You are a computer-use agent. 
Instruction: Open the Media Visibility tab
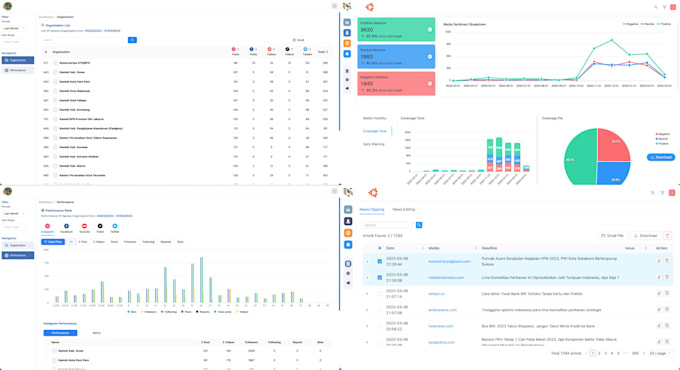click(374, 118)
